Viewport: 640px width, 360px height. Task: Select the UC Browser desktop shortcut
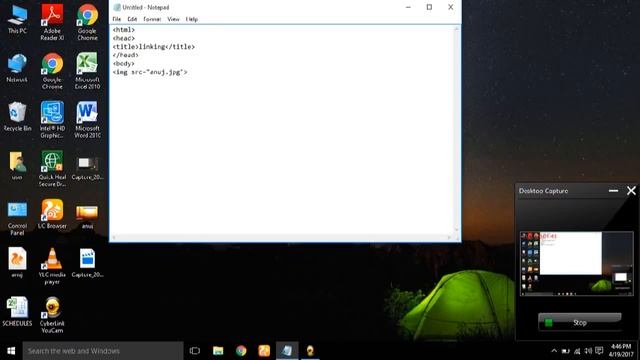[52, 214]
